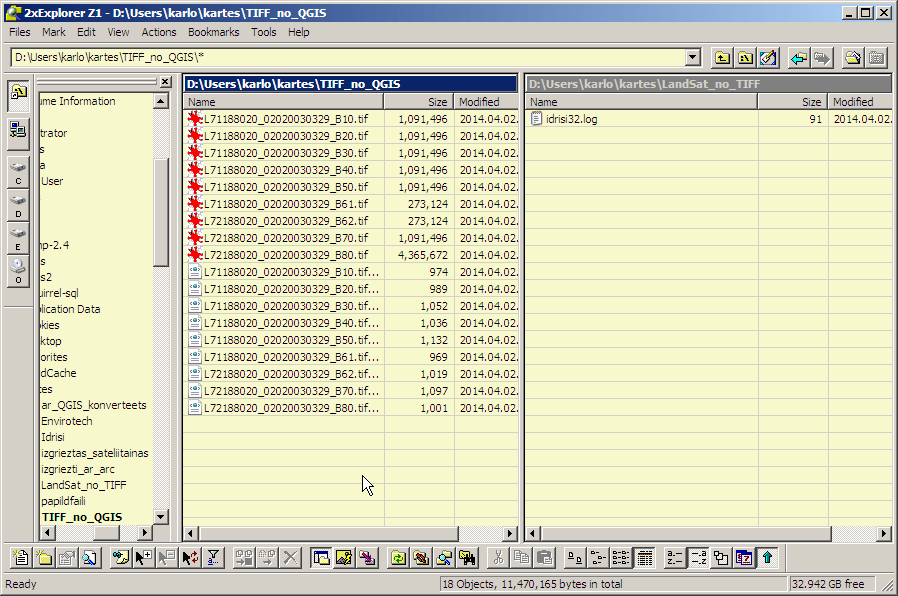Select idrisi32.log in right pane
Image resolution: width=898 pixels, height=596 pixels.
pos(565,119)
